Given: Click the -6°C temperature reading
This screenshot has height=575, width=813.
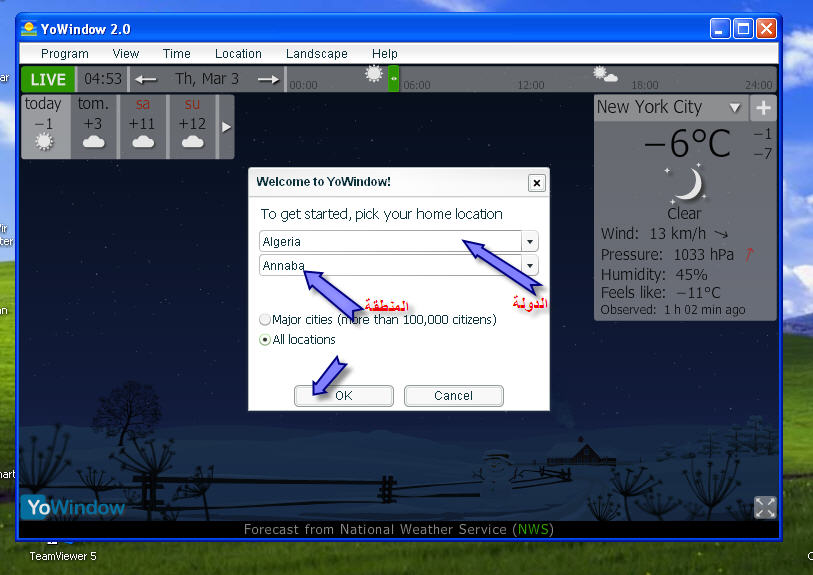Looking at the screenshot, I should click(x=687, y=143).
